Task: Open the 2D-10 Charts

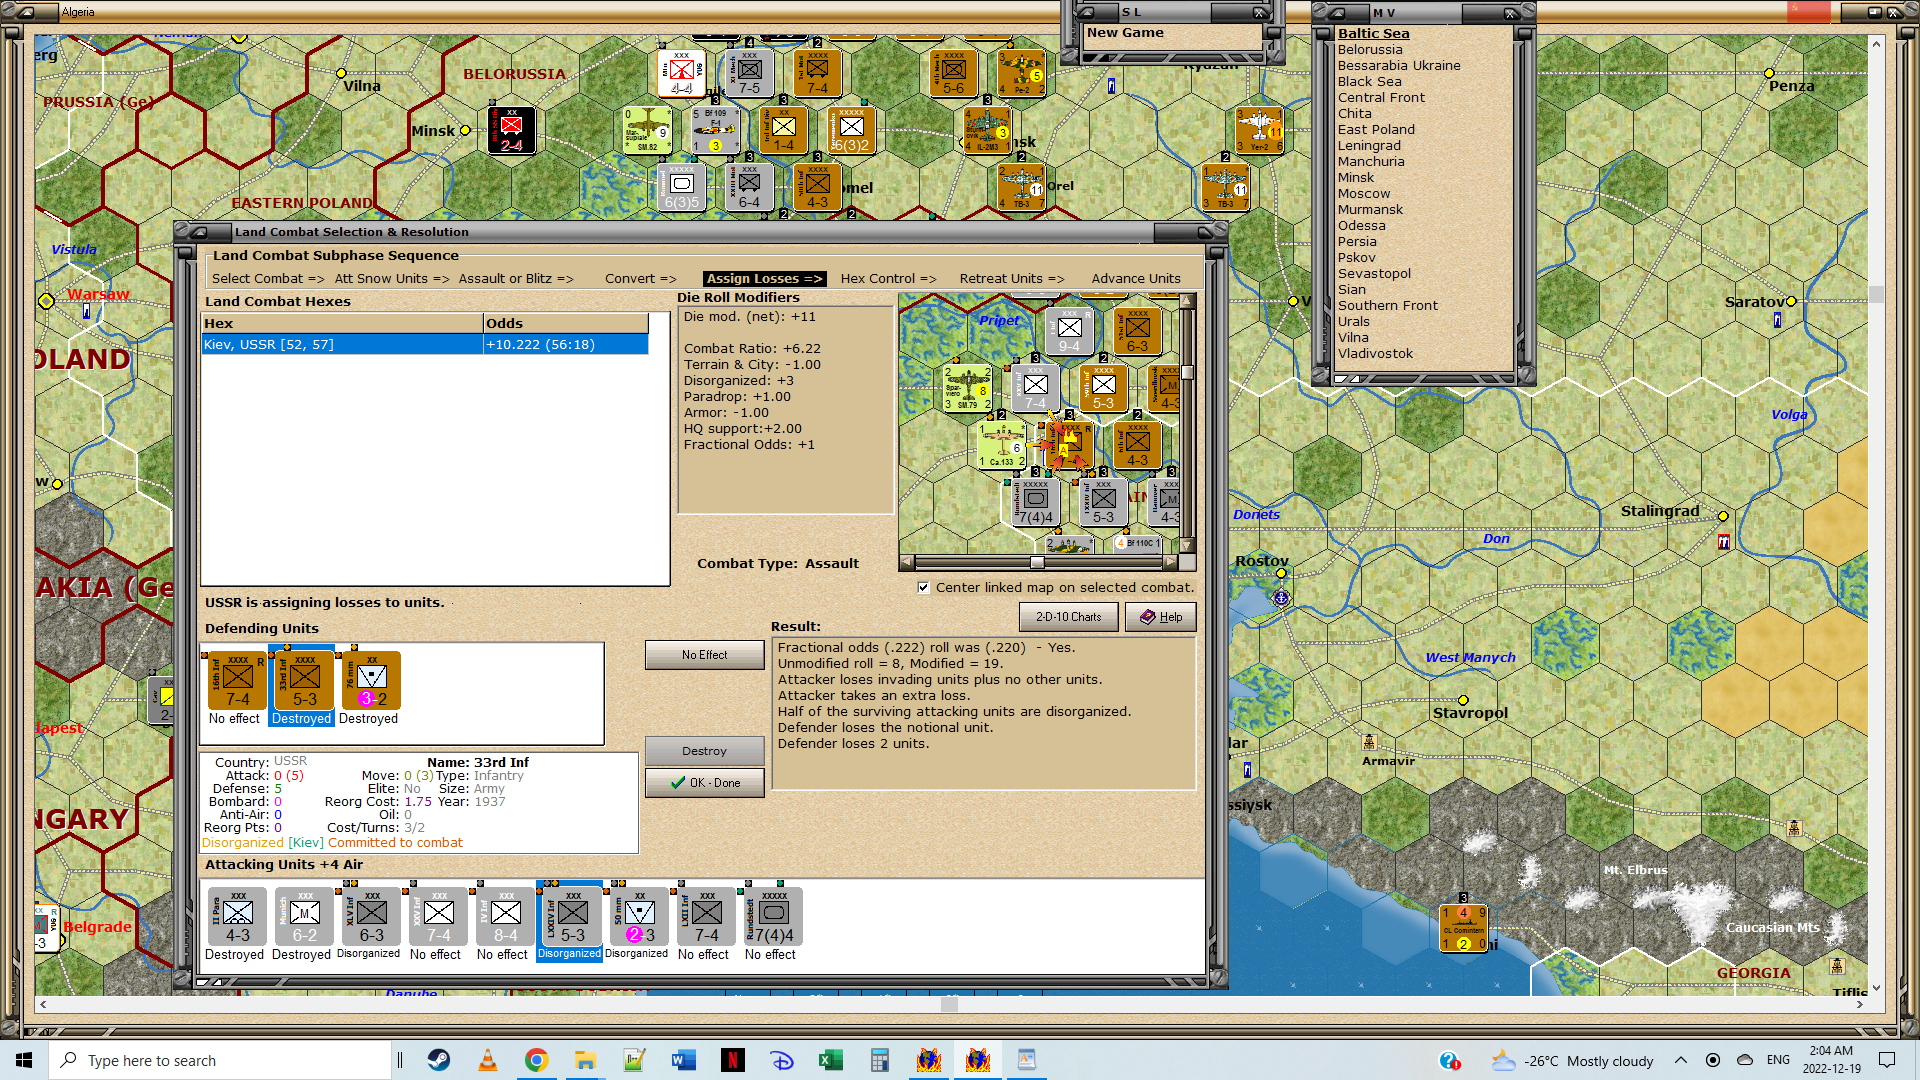Action: (x=1069, y=617)
